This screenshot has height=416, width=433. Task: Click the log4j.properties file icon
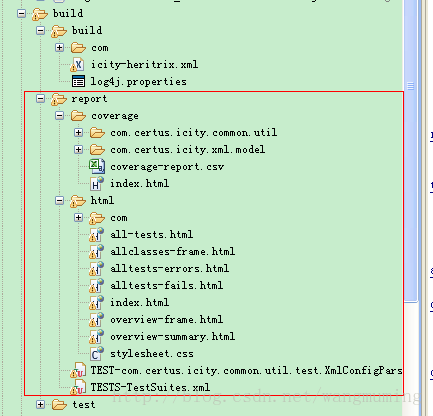coord(78,81)
